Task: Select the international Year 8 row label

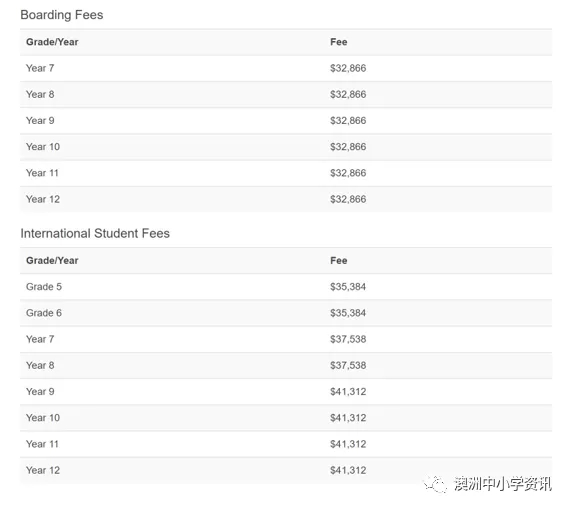Action: (x=40, y=365)
